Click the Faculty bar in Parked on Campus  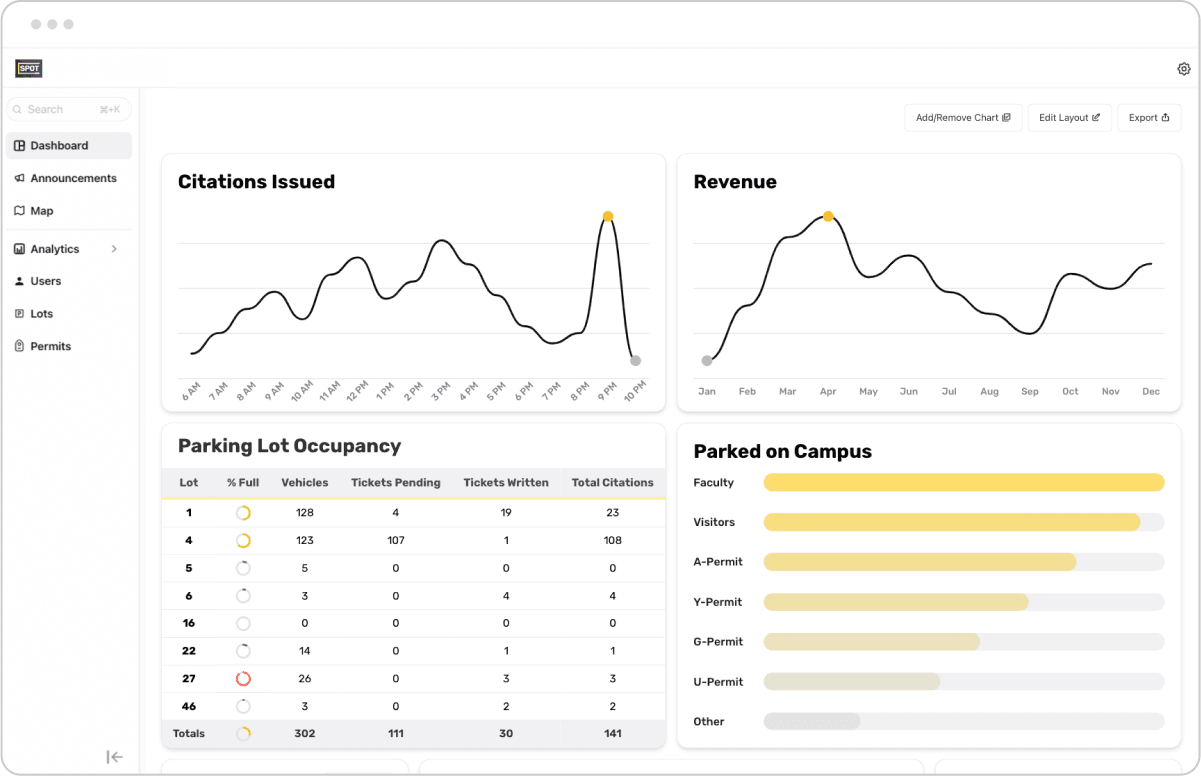pos(963,482)
